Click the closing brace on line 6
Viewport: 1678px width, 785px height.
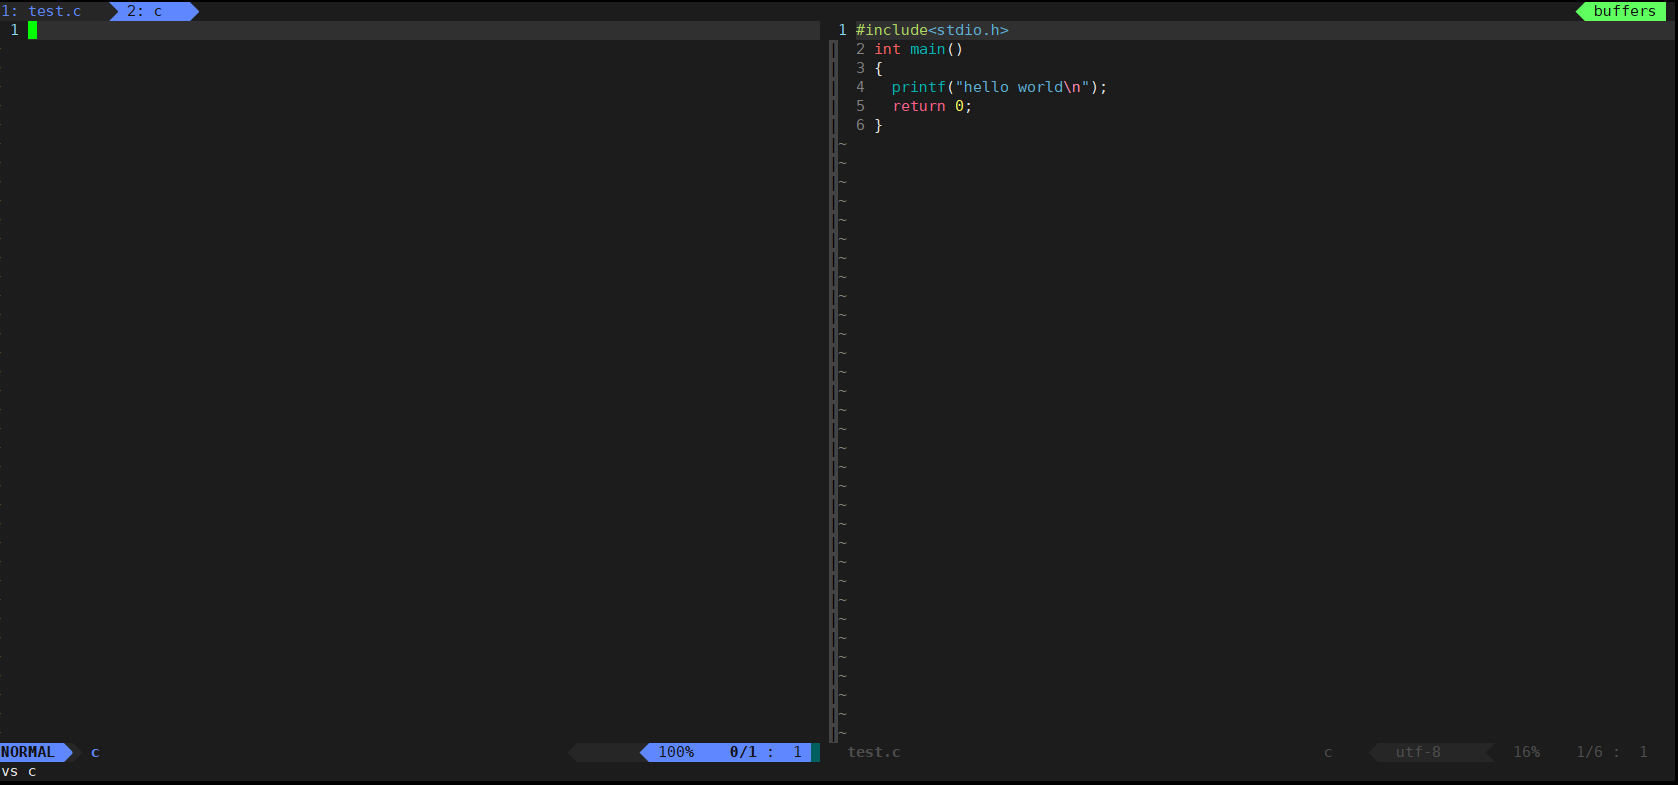(x=879, y=125)
